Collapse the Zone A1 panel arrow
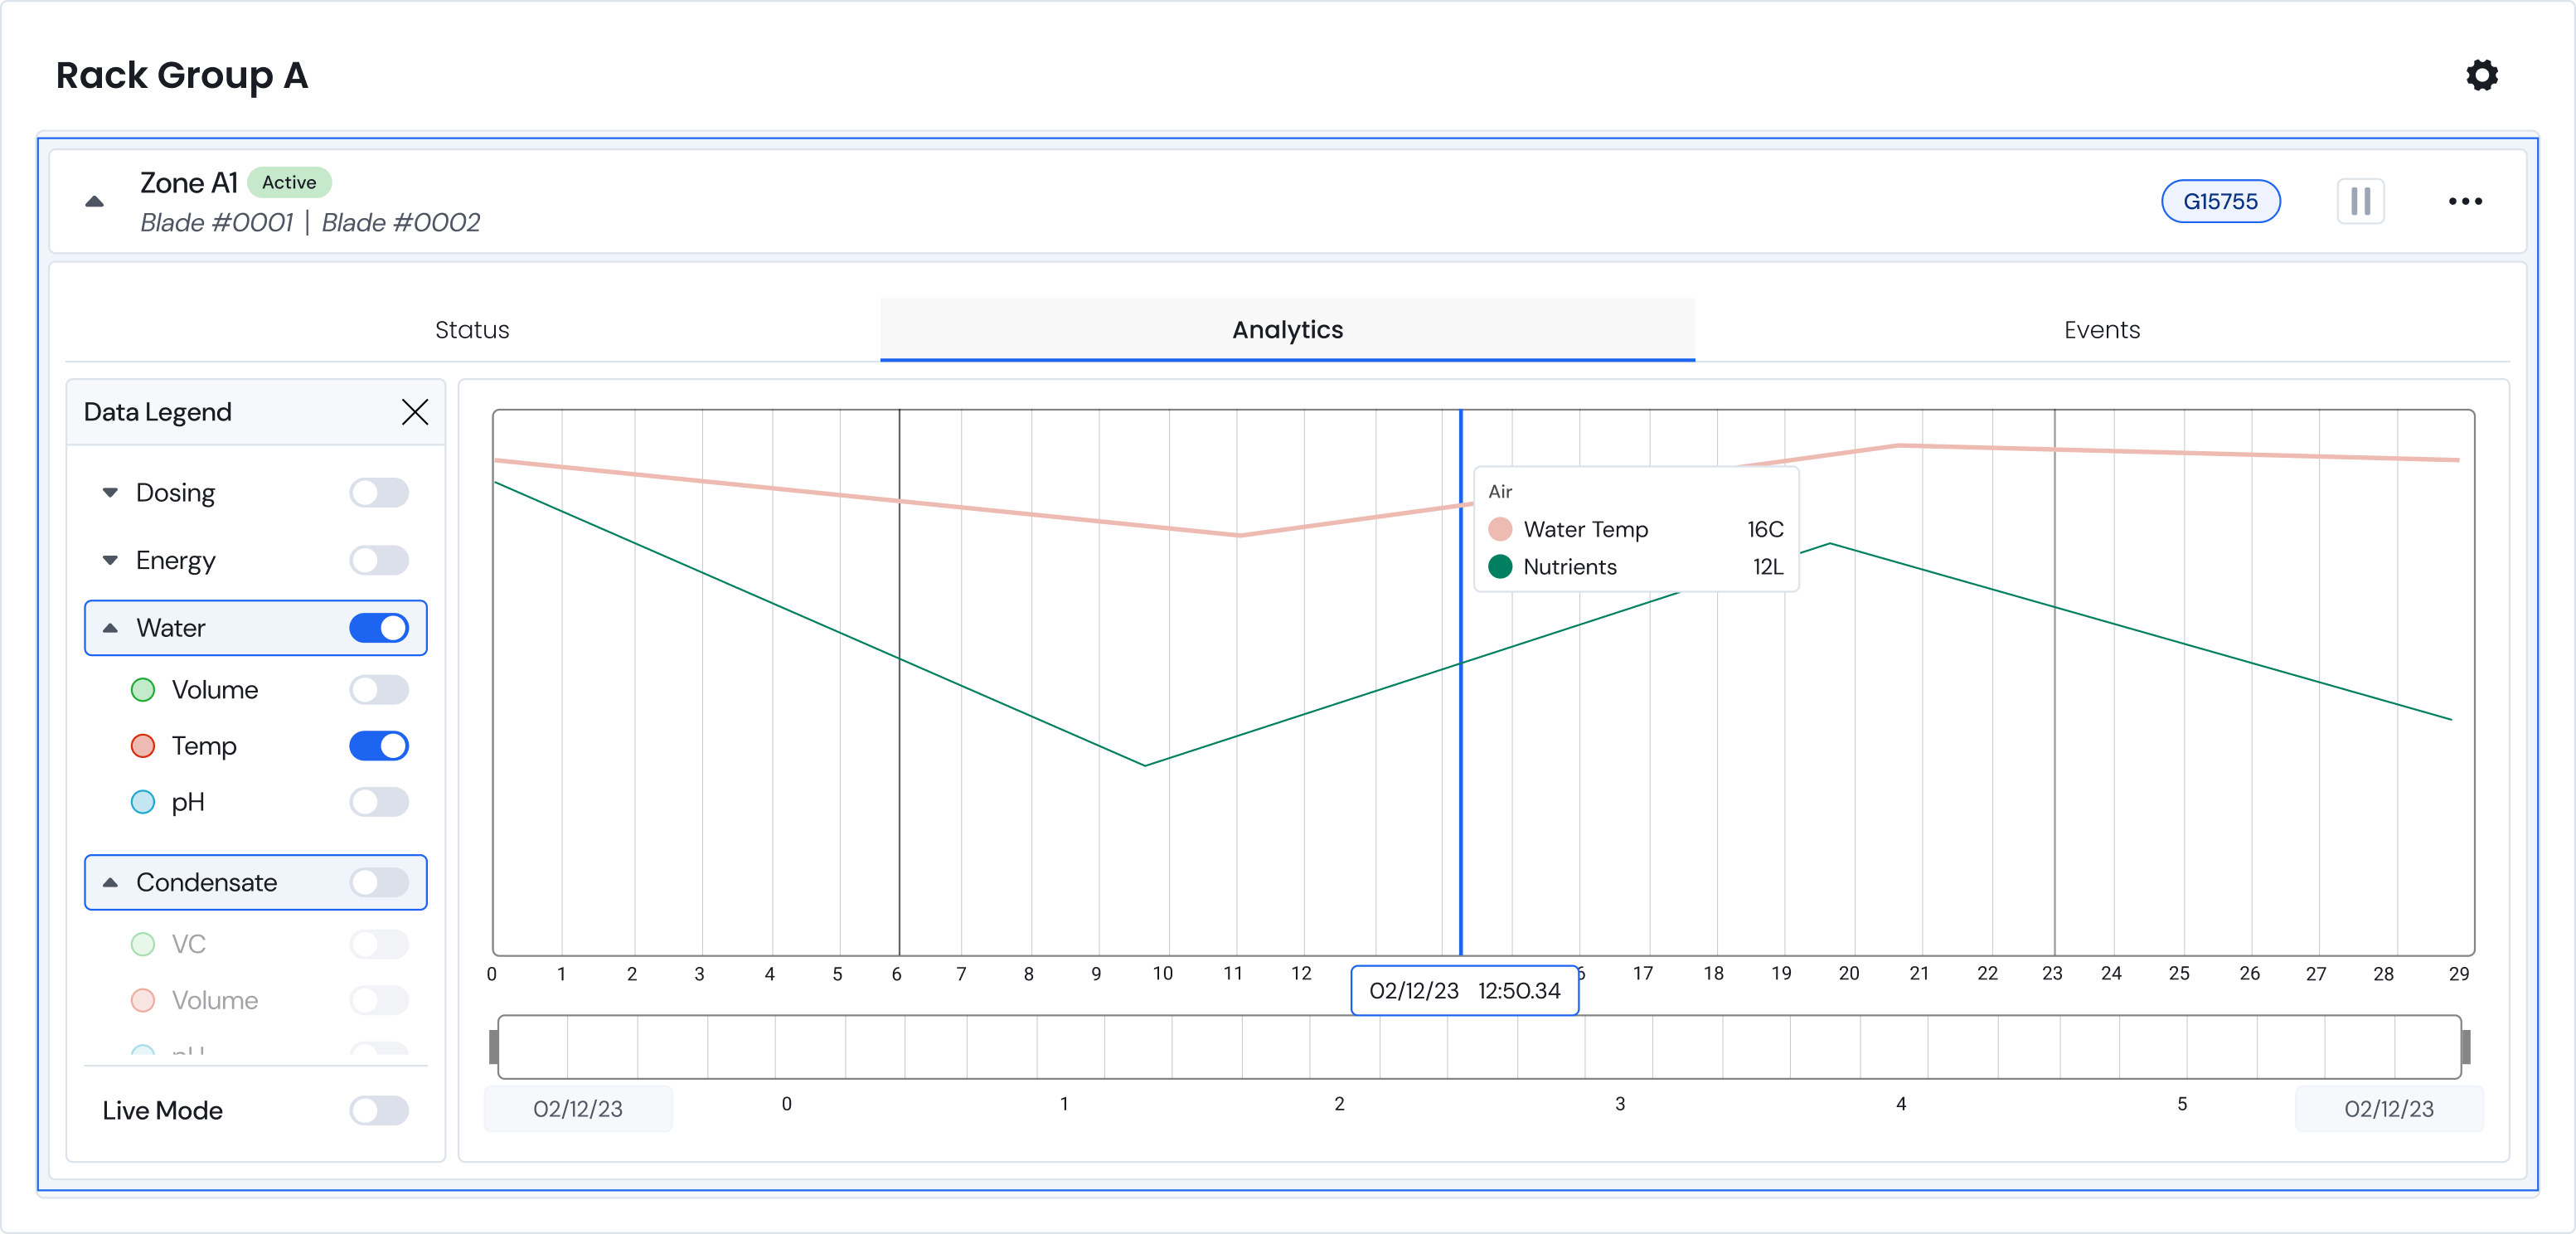The height and width of the screenshot is (1234, 2576). coord(95,201)
